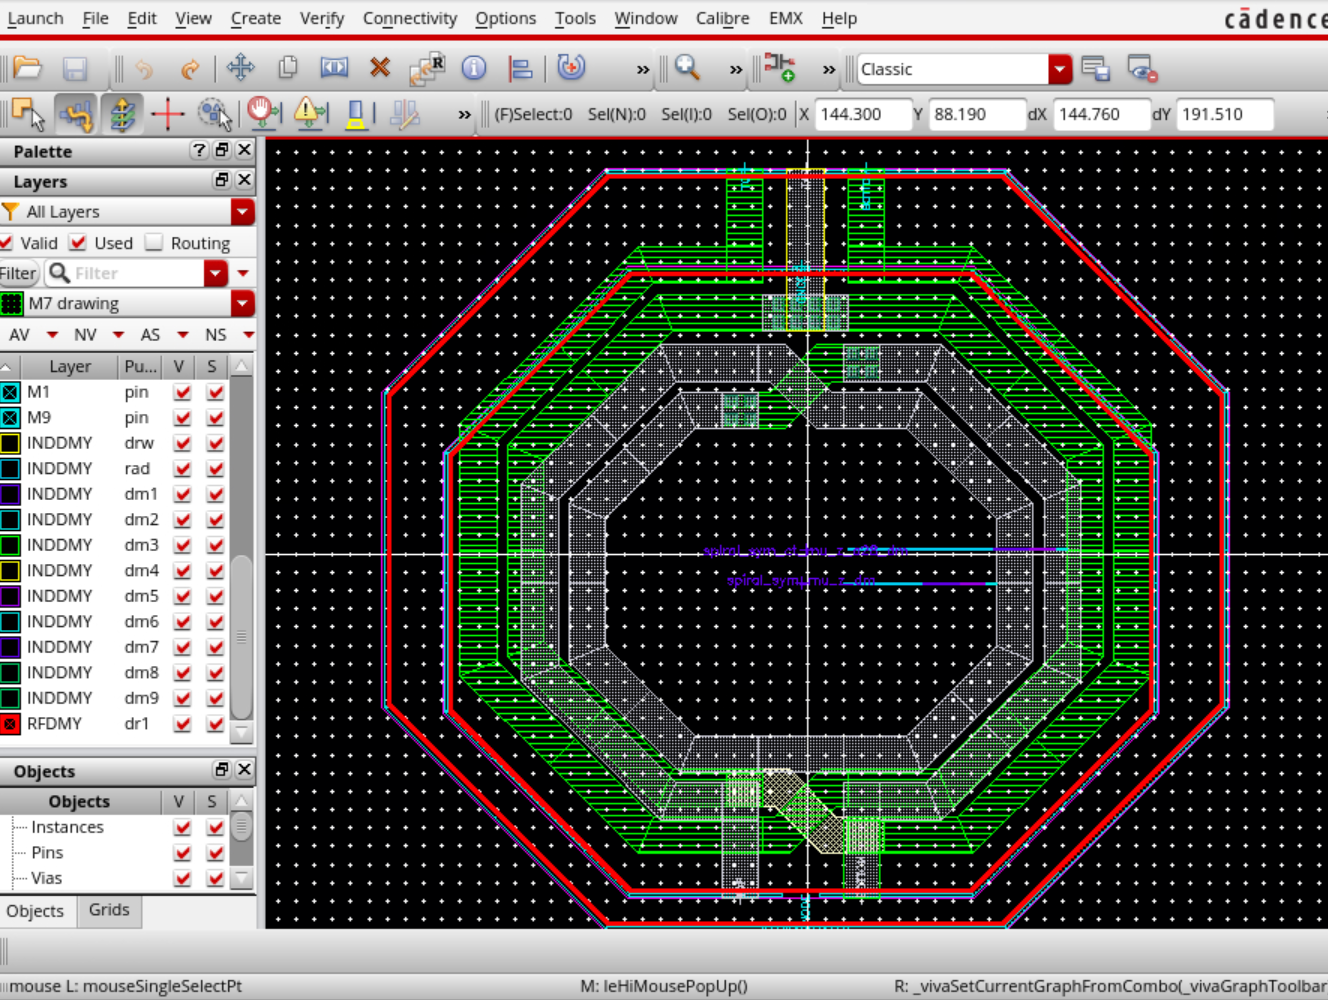Select the selection mode arrow icon
Image resolution: width=1328 pixels, height=1000 pixels.
[x=28, y=114]
